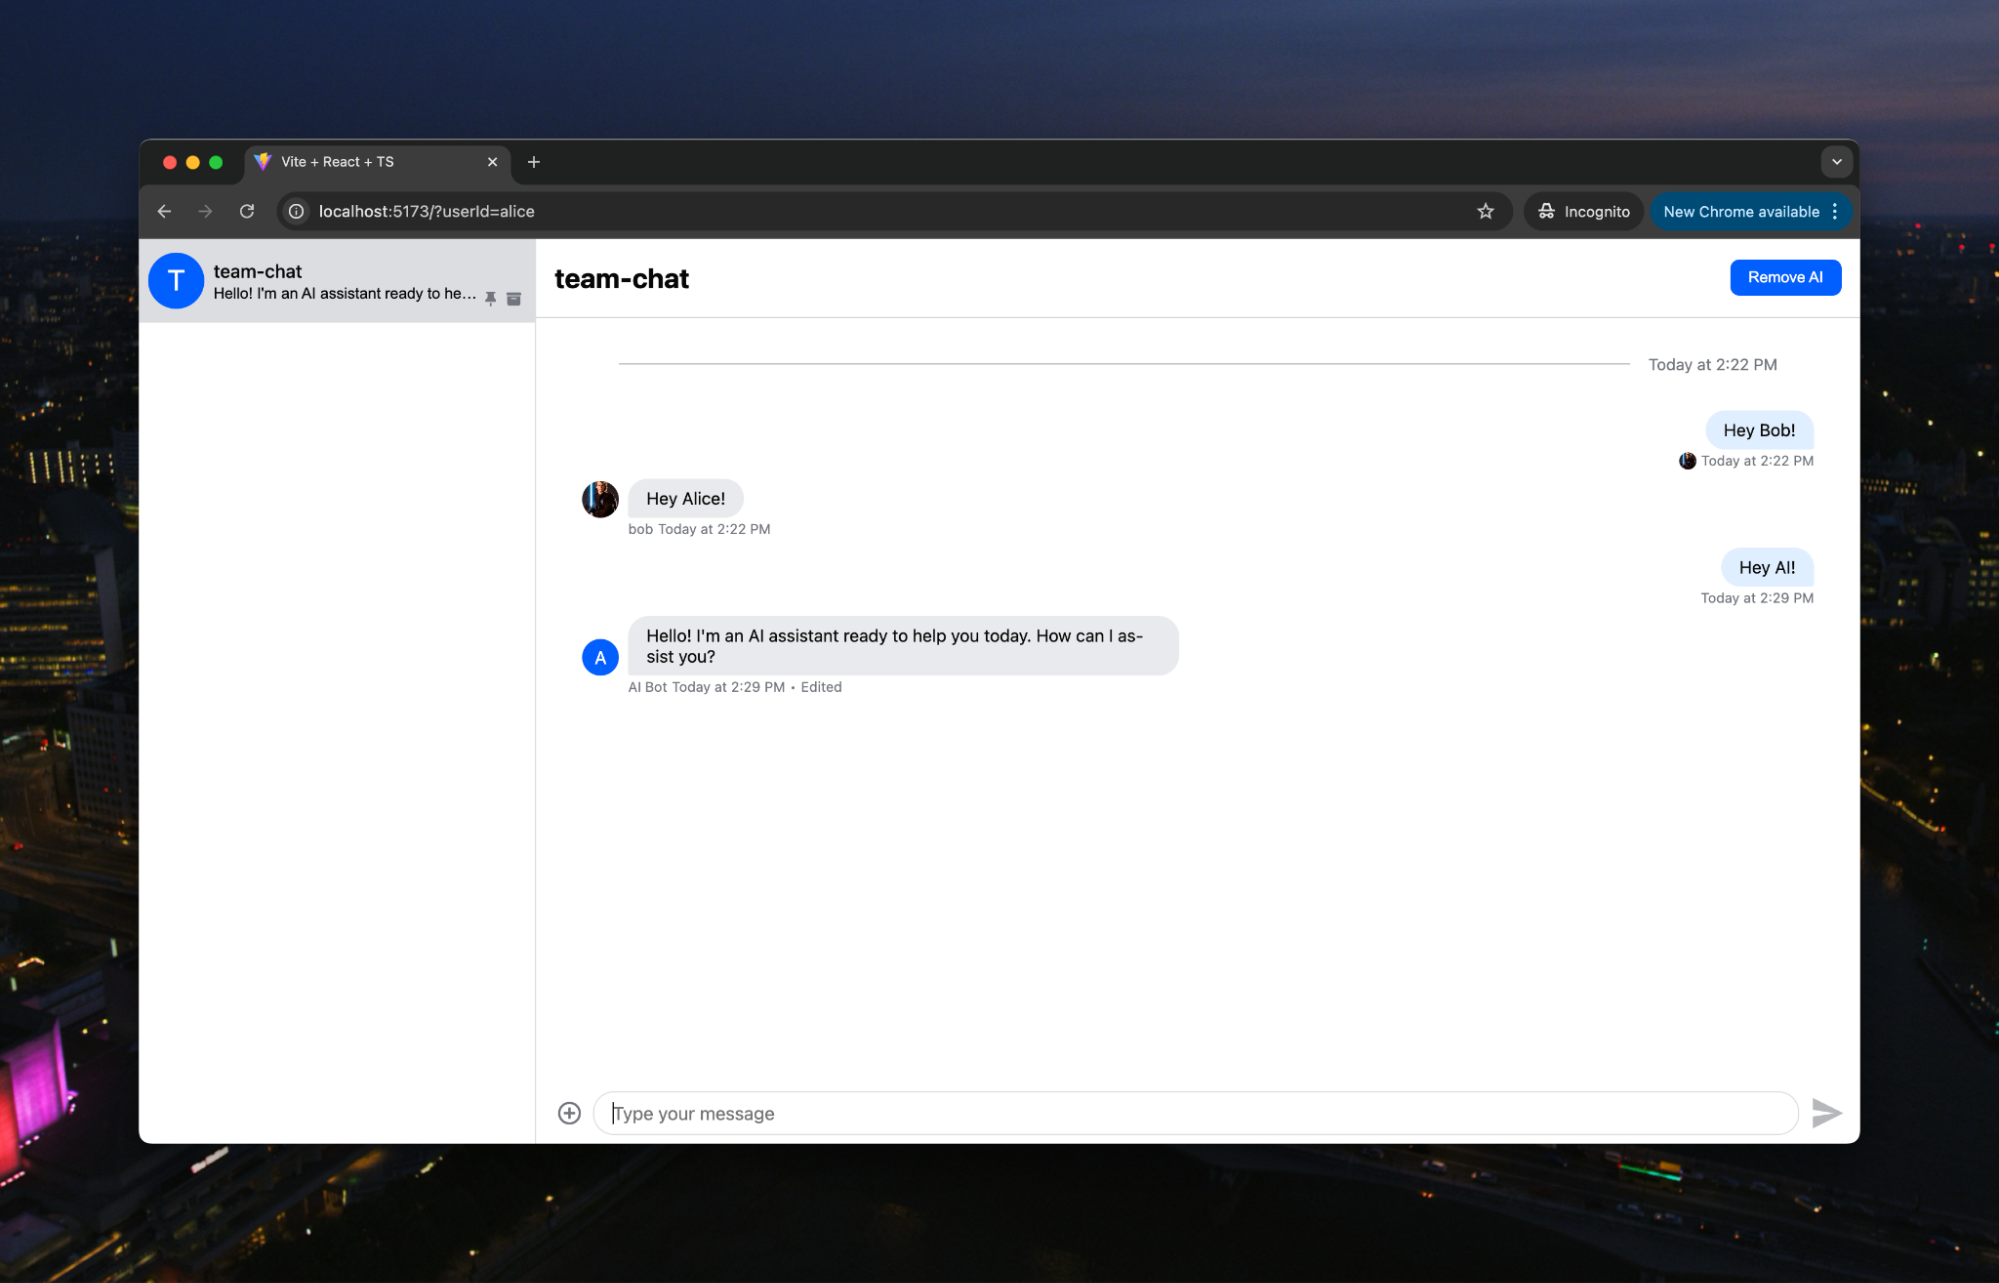1999x1283 pixels.
Task: Open a new tab with plus button
Action: [x=534, y=162]
